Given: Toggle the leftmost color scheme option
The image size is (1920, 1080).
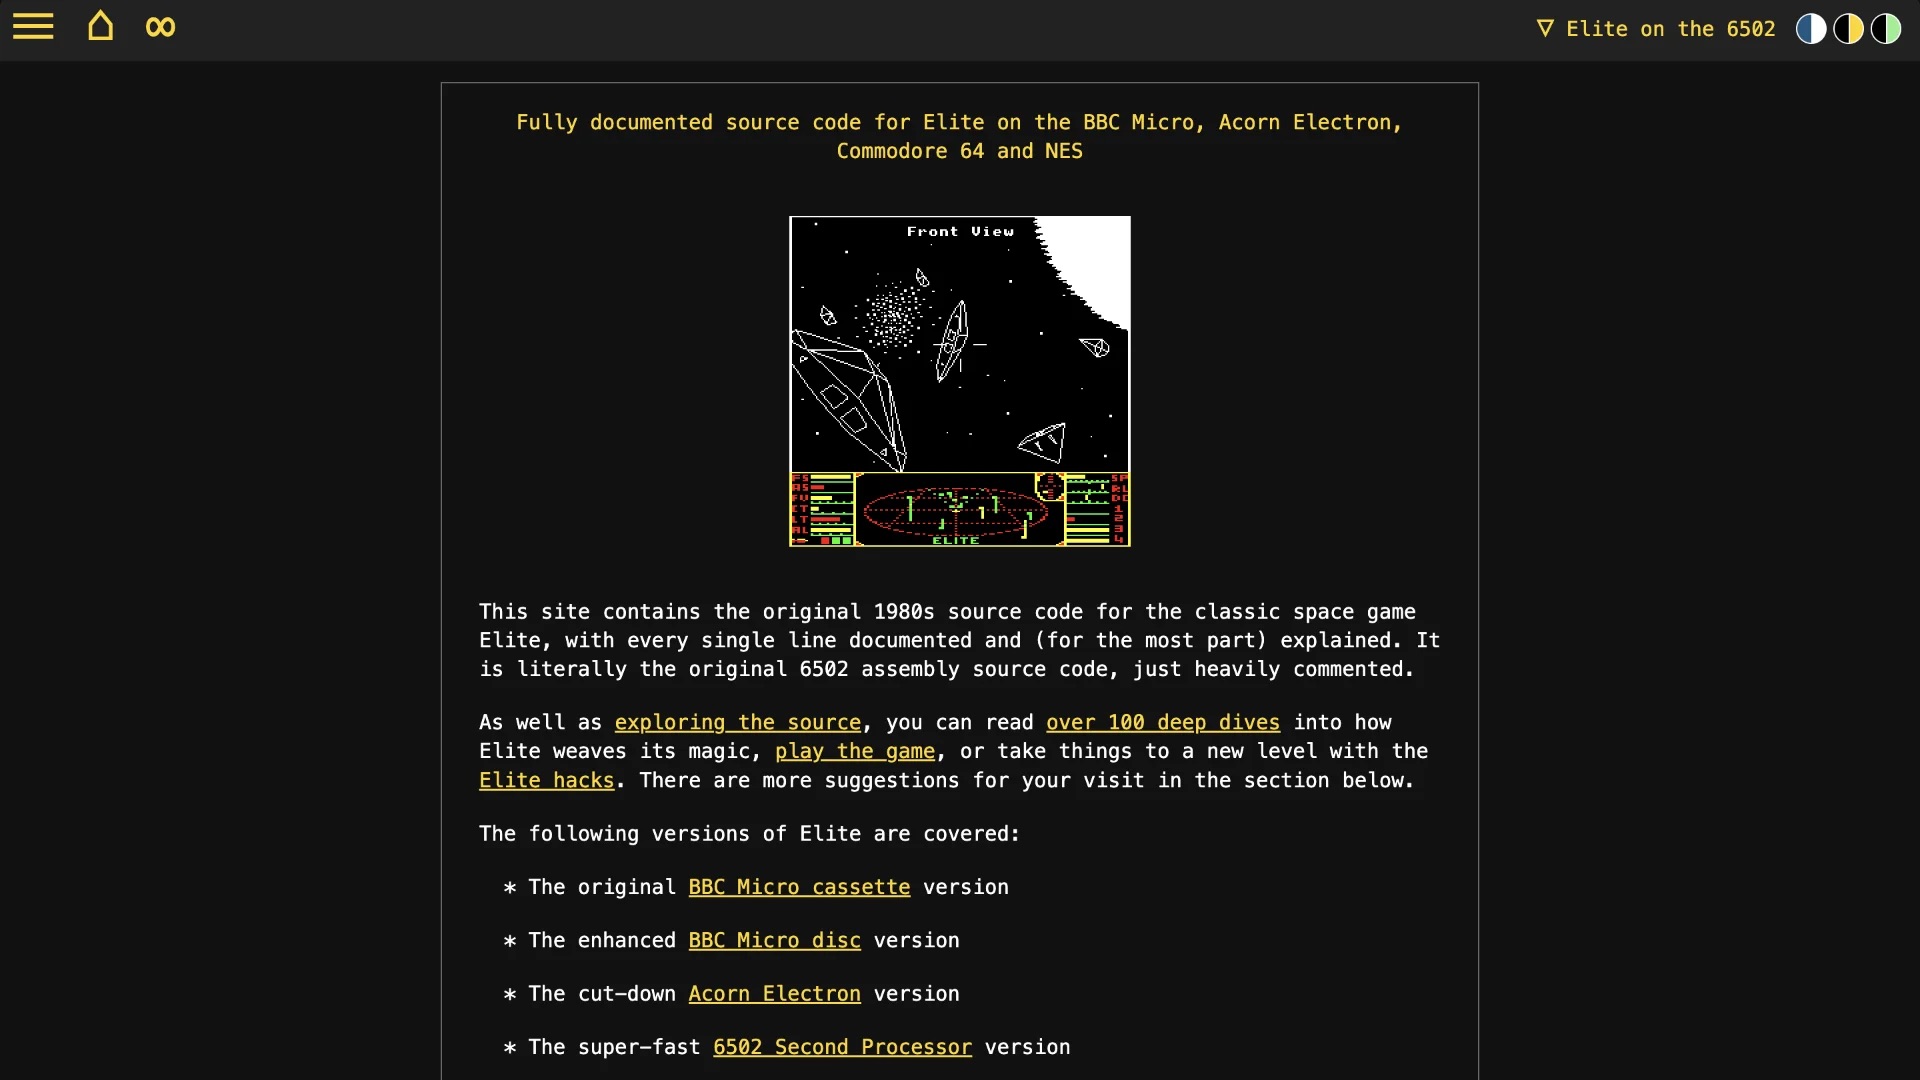Looking at the screenshot, I should (x=1811, y=28).
